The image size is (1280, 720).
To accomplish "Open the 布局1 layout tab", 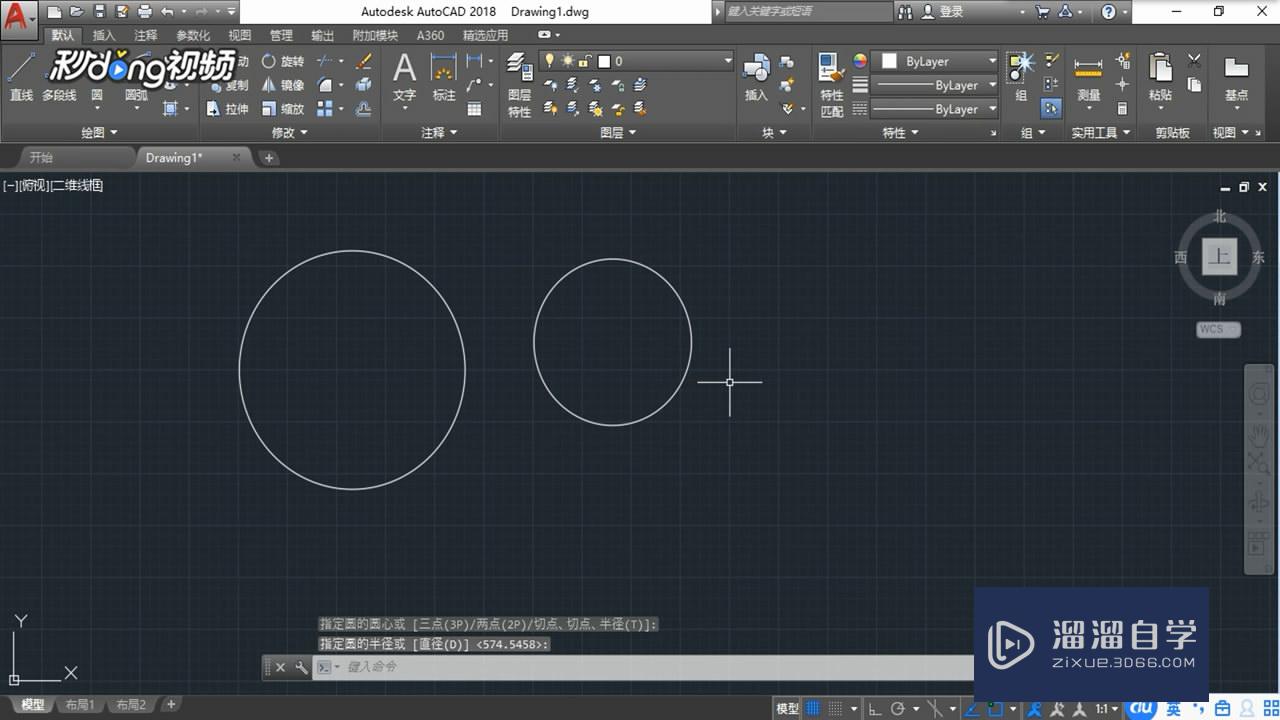I will (x=79, y=704).
